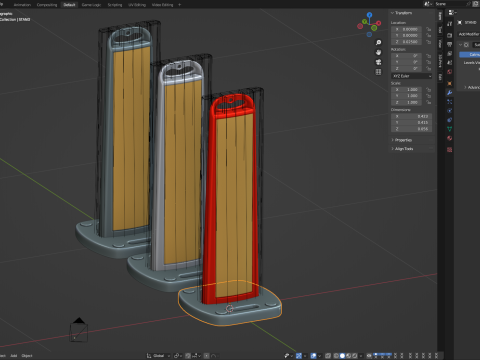Lock the Location Z value
The height and width of the screenshot is (360, 480).
tap(429, 42)
